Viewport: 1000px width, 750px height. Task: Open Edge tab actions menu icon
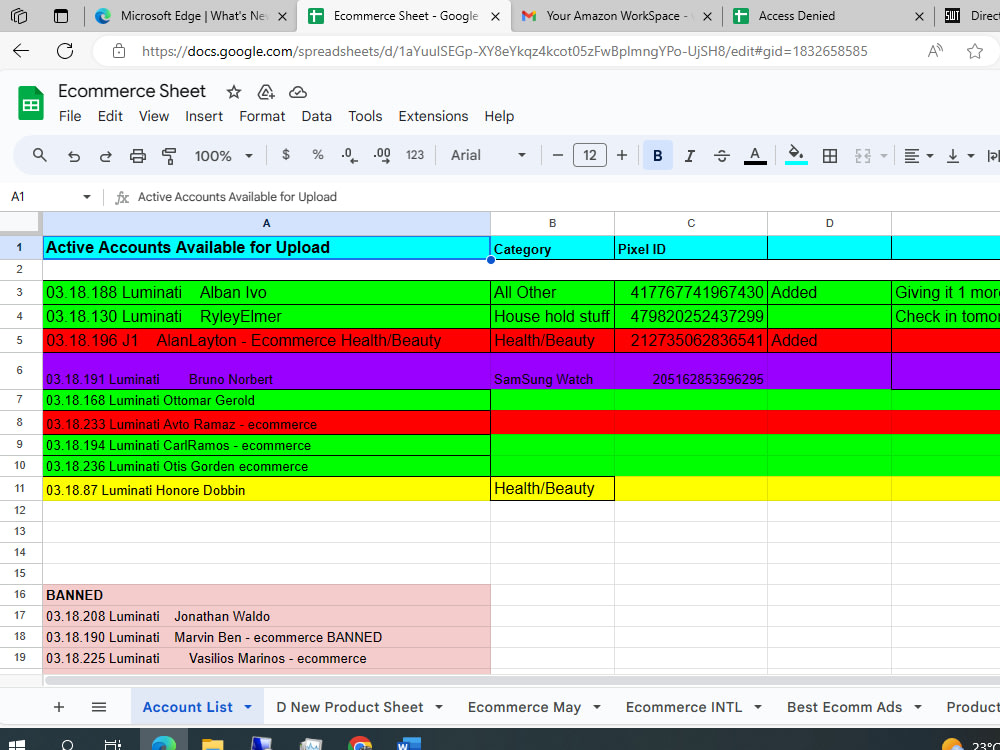61,16
